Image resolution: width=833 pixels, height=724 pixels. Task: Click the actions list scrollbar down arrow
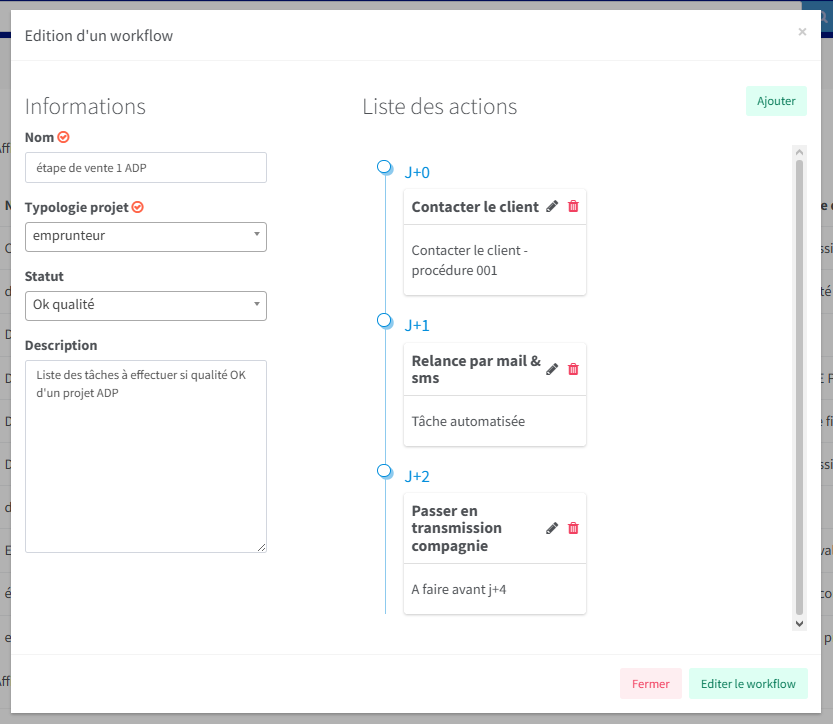[x=799, y=622]
